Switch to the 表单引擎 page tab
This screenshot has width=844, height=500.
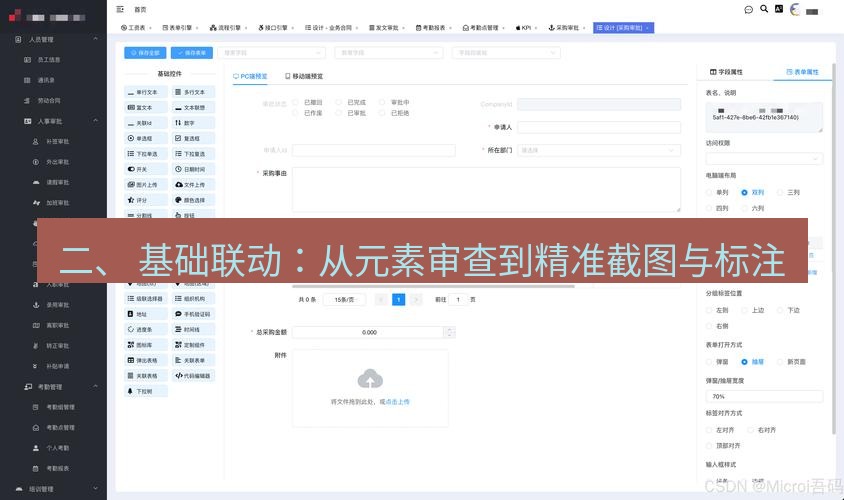point(180,27)
